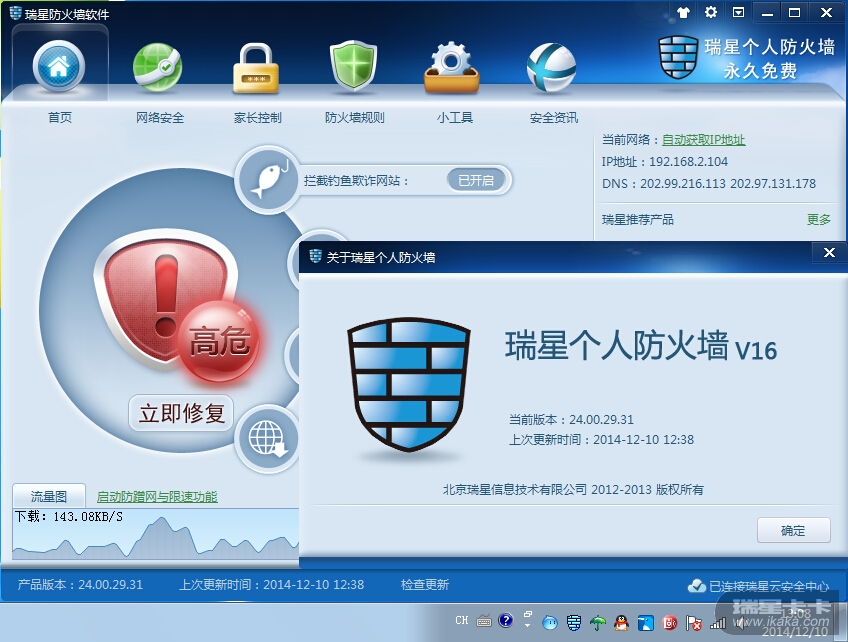848x642 pixels.
Task: Click the 立即修复 (Repair Now) button
Action: point(181,413)
